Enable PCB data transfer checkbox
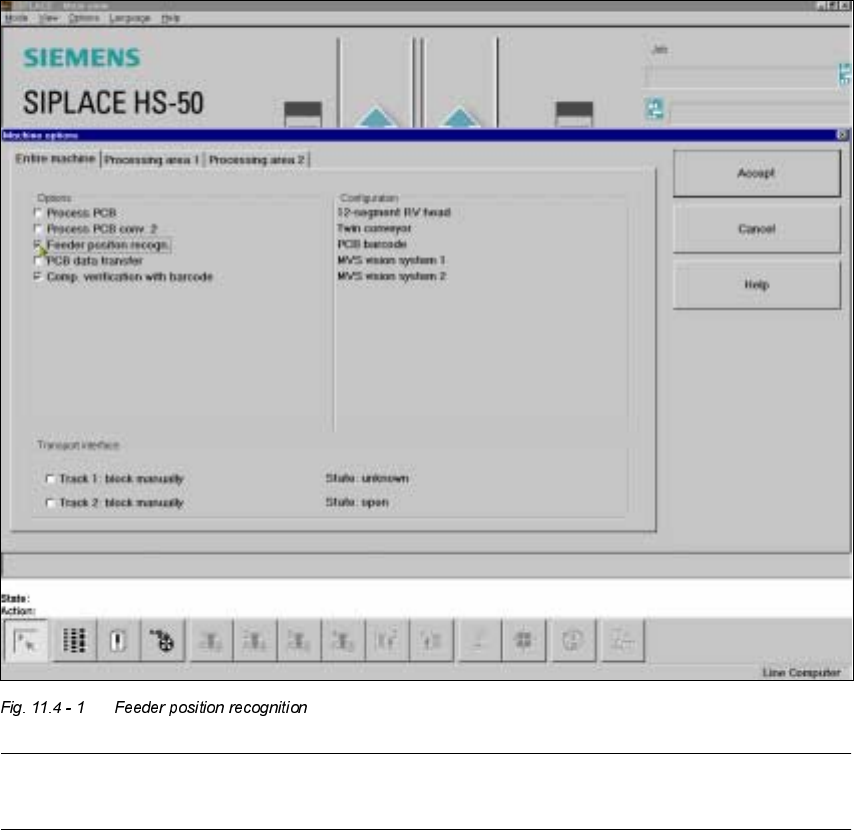This screenshot has height=830, width=854. click(x=38, y=260)
